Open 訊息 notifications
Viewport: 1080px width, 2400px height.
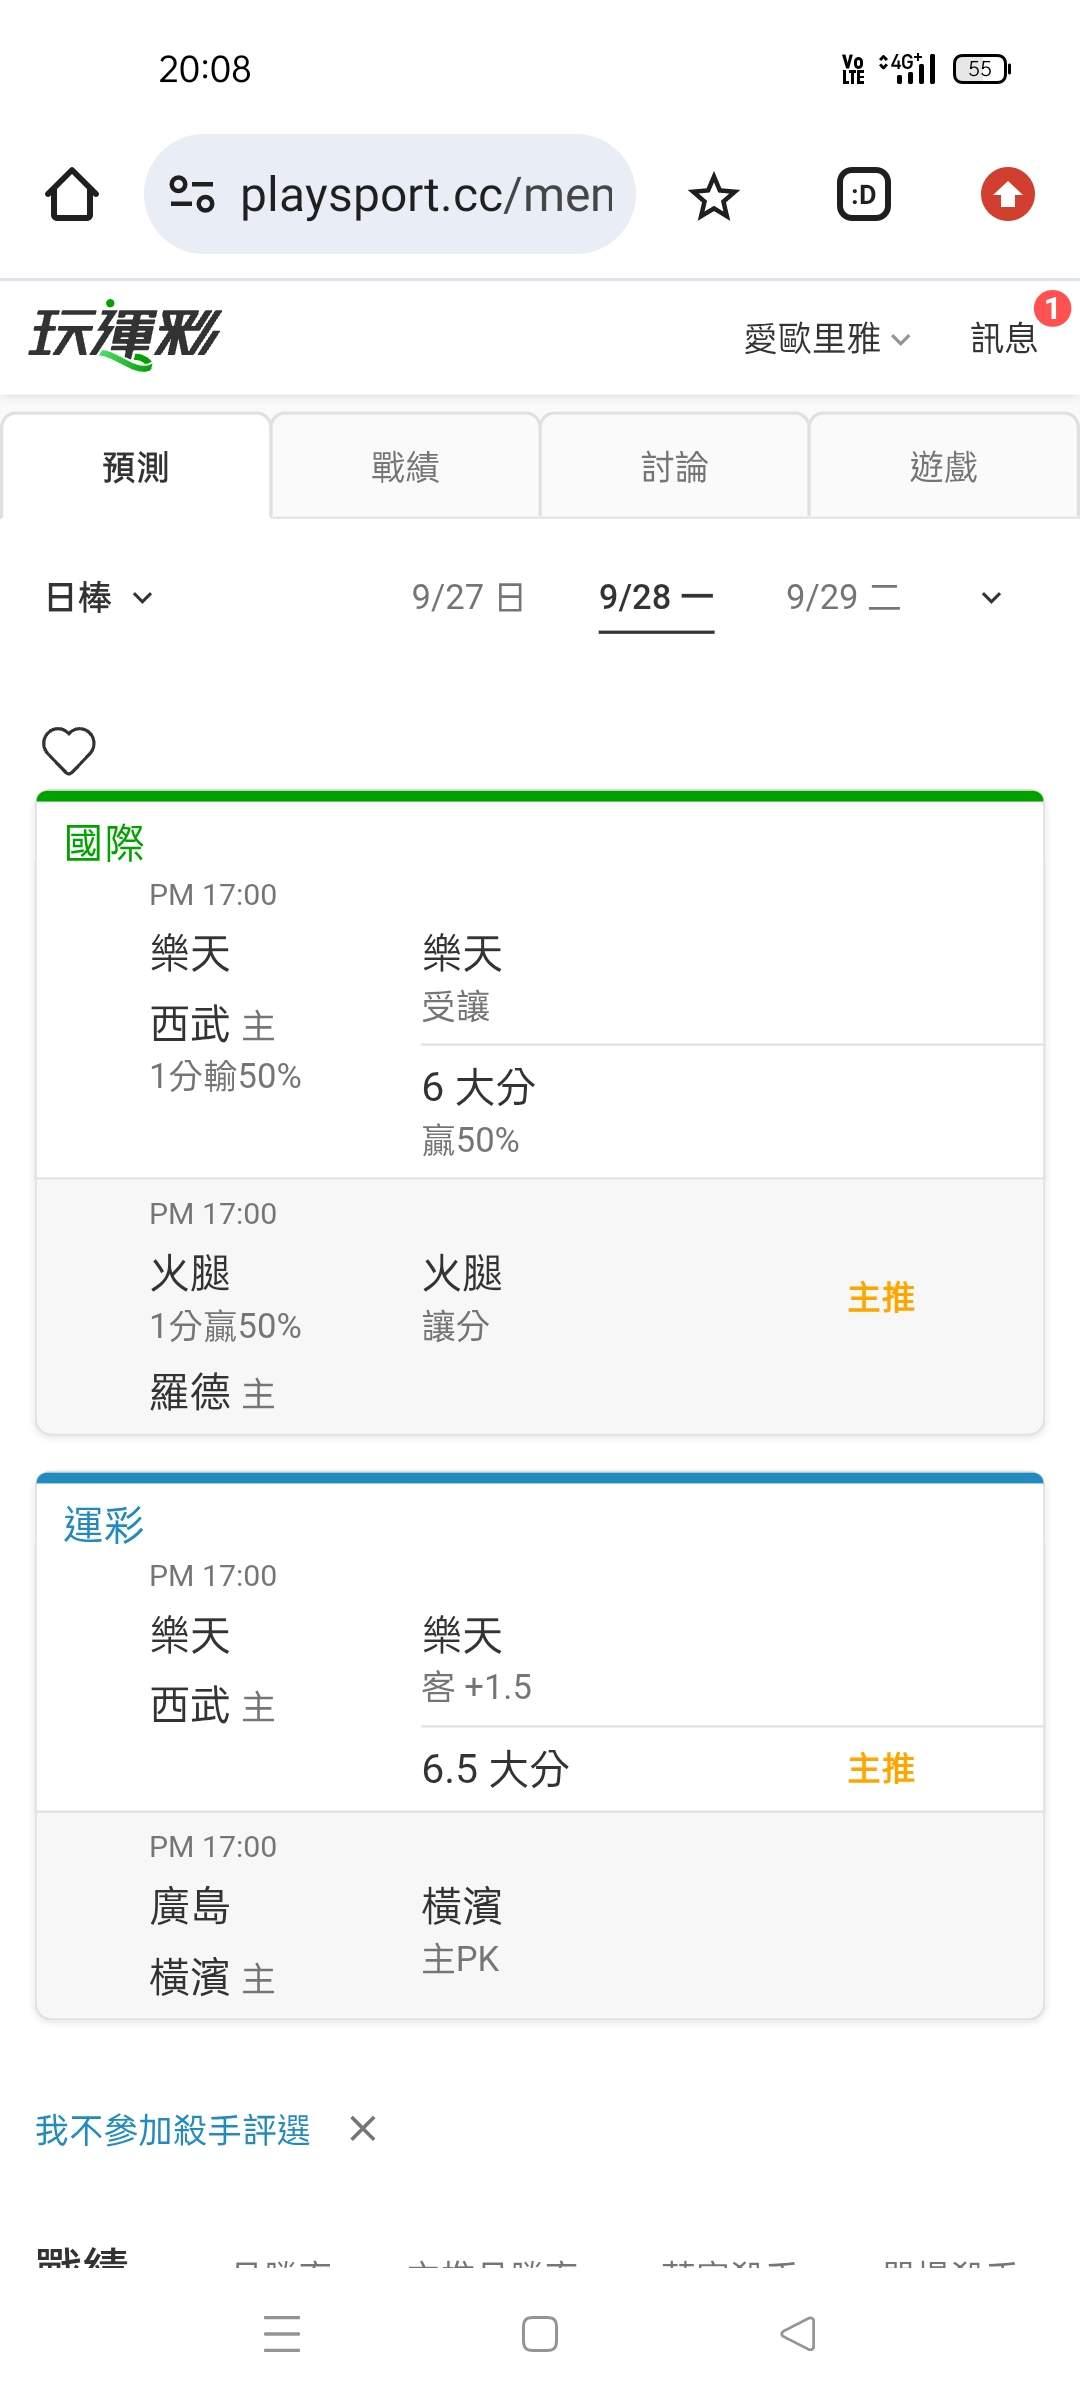pos(1005,338)
